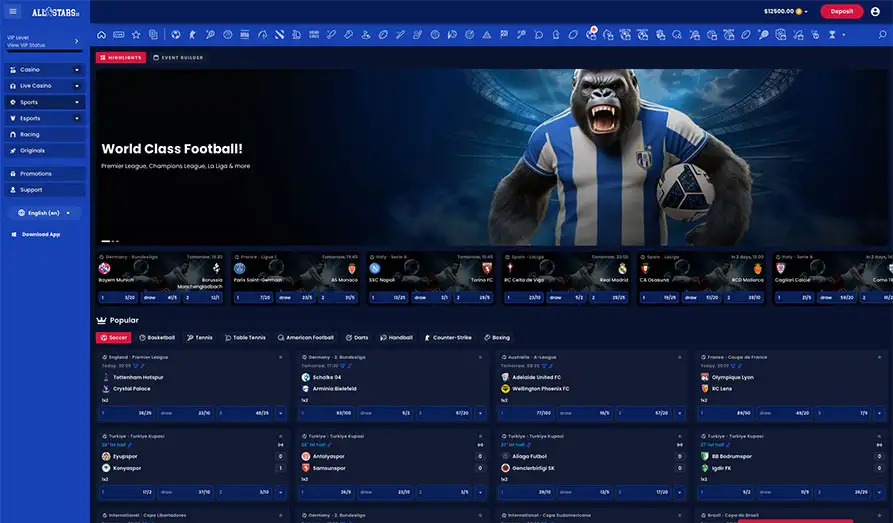This screenshot has height=523, width=893.
Task: Switch to the Event Builder tab
Action: tap(178, 58)
